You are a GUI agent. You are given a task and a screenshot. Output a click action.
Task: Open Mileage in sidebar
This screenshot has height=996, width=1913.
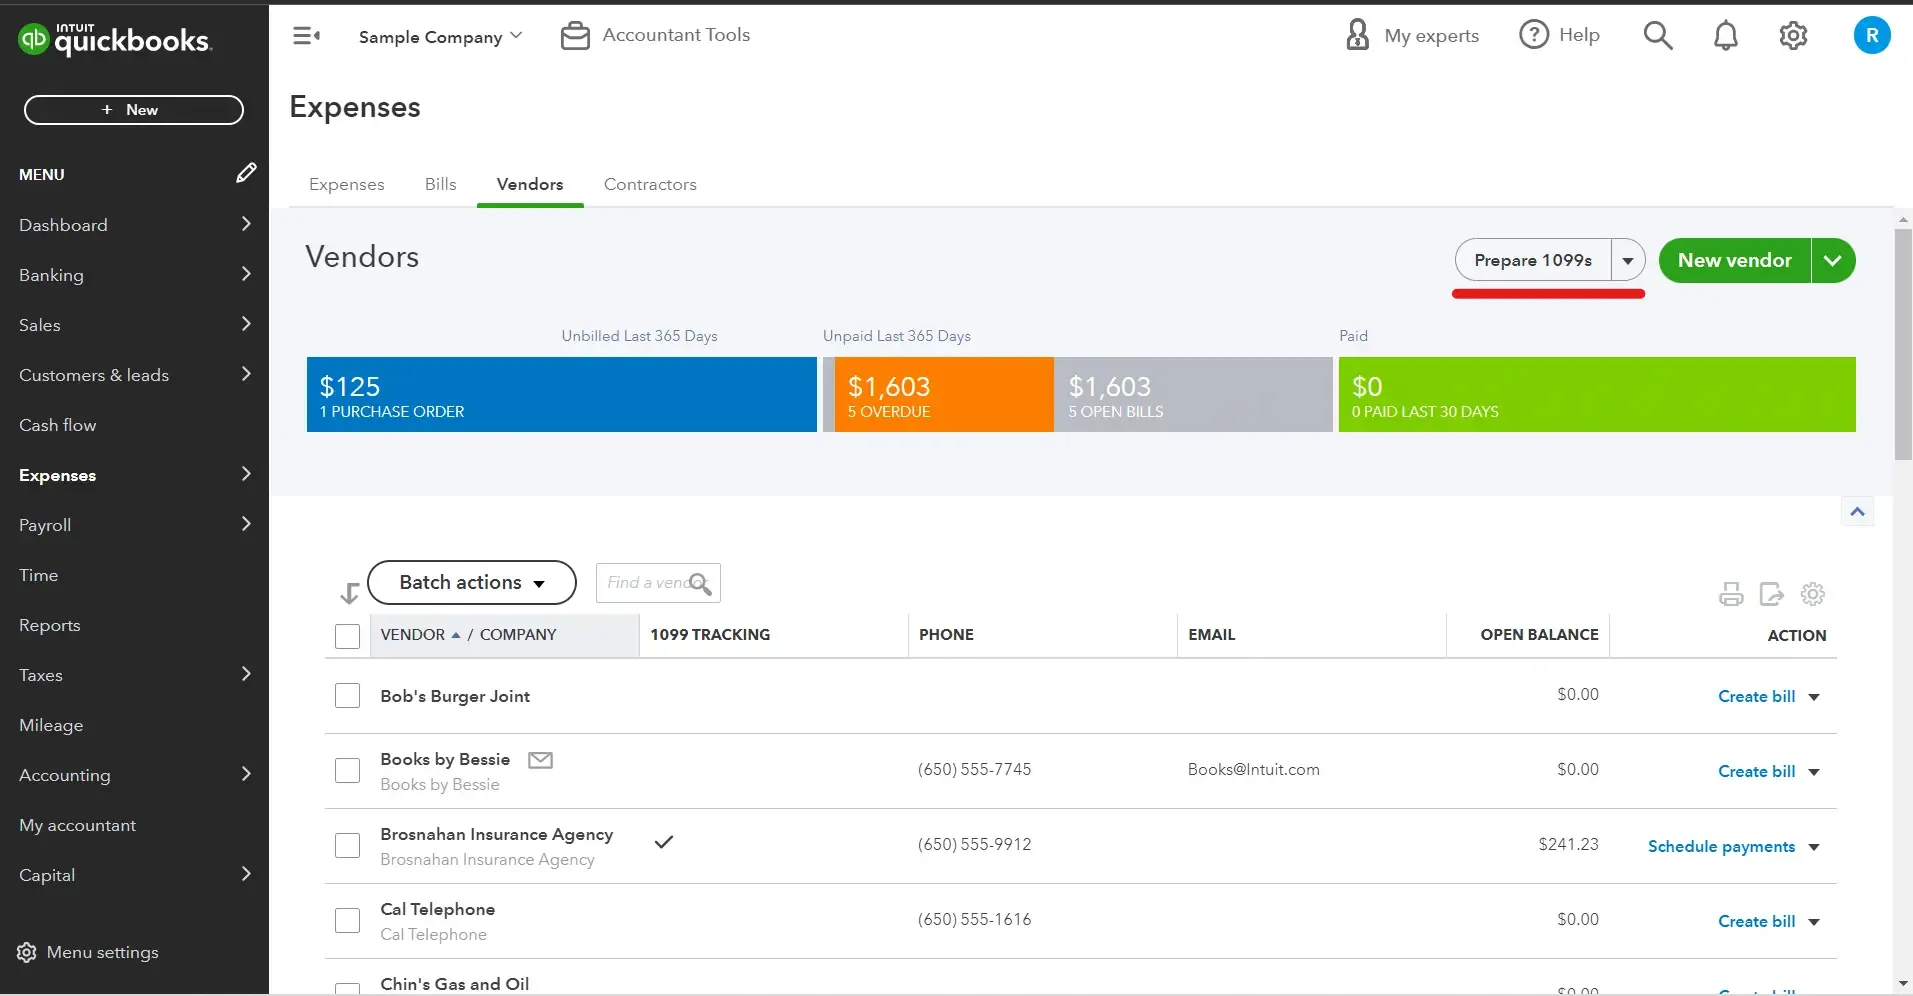(51, 725)
